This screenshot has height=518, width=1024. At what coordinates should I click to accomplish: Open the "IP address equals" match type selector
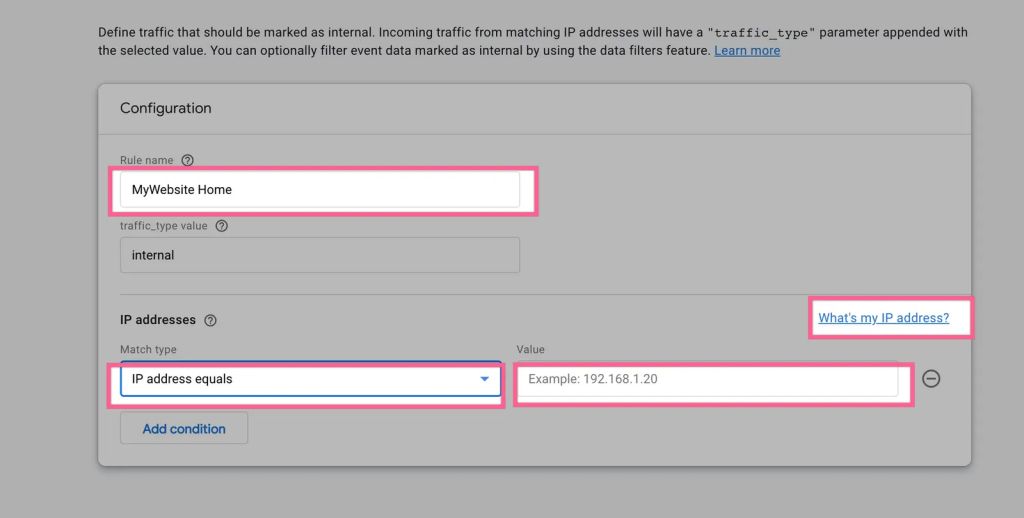(x=311, y=379)
